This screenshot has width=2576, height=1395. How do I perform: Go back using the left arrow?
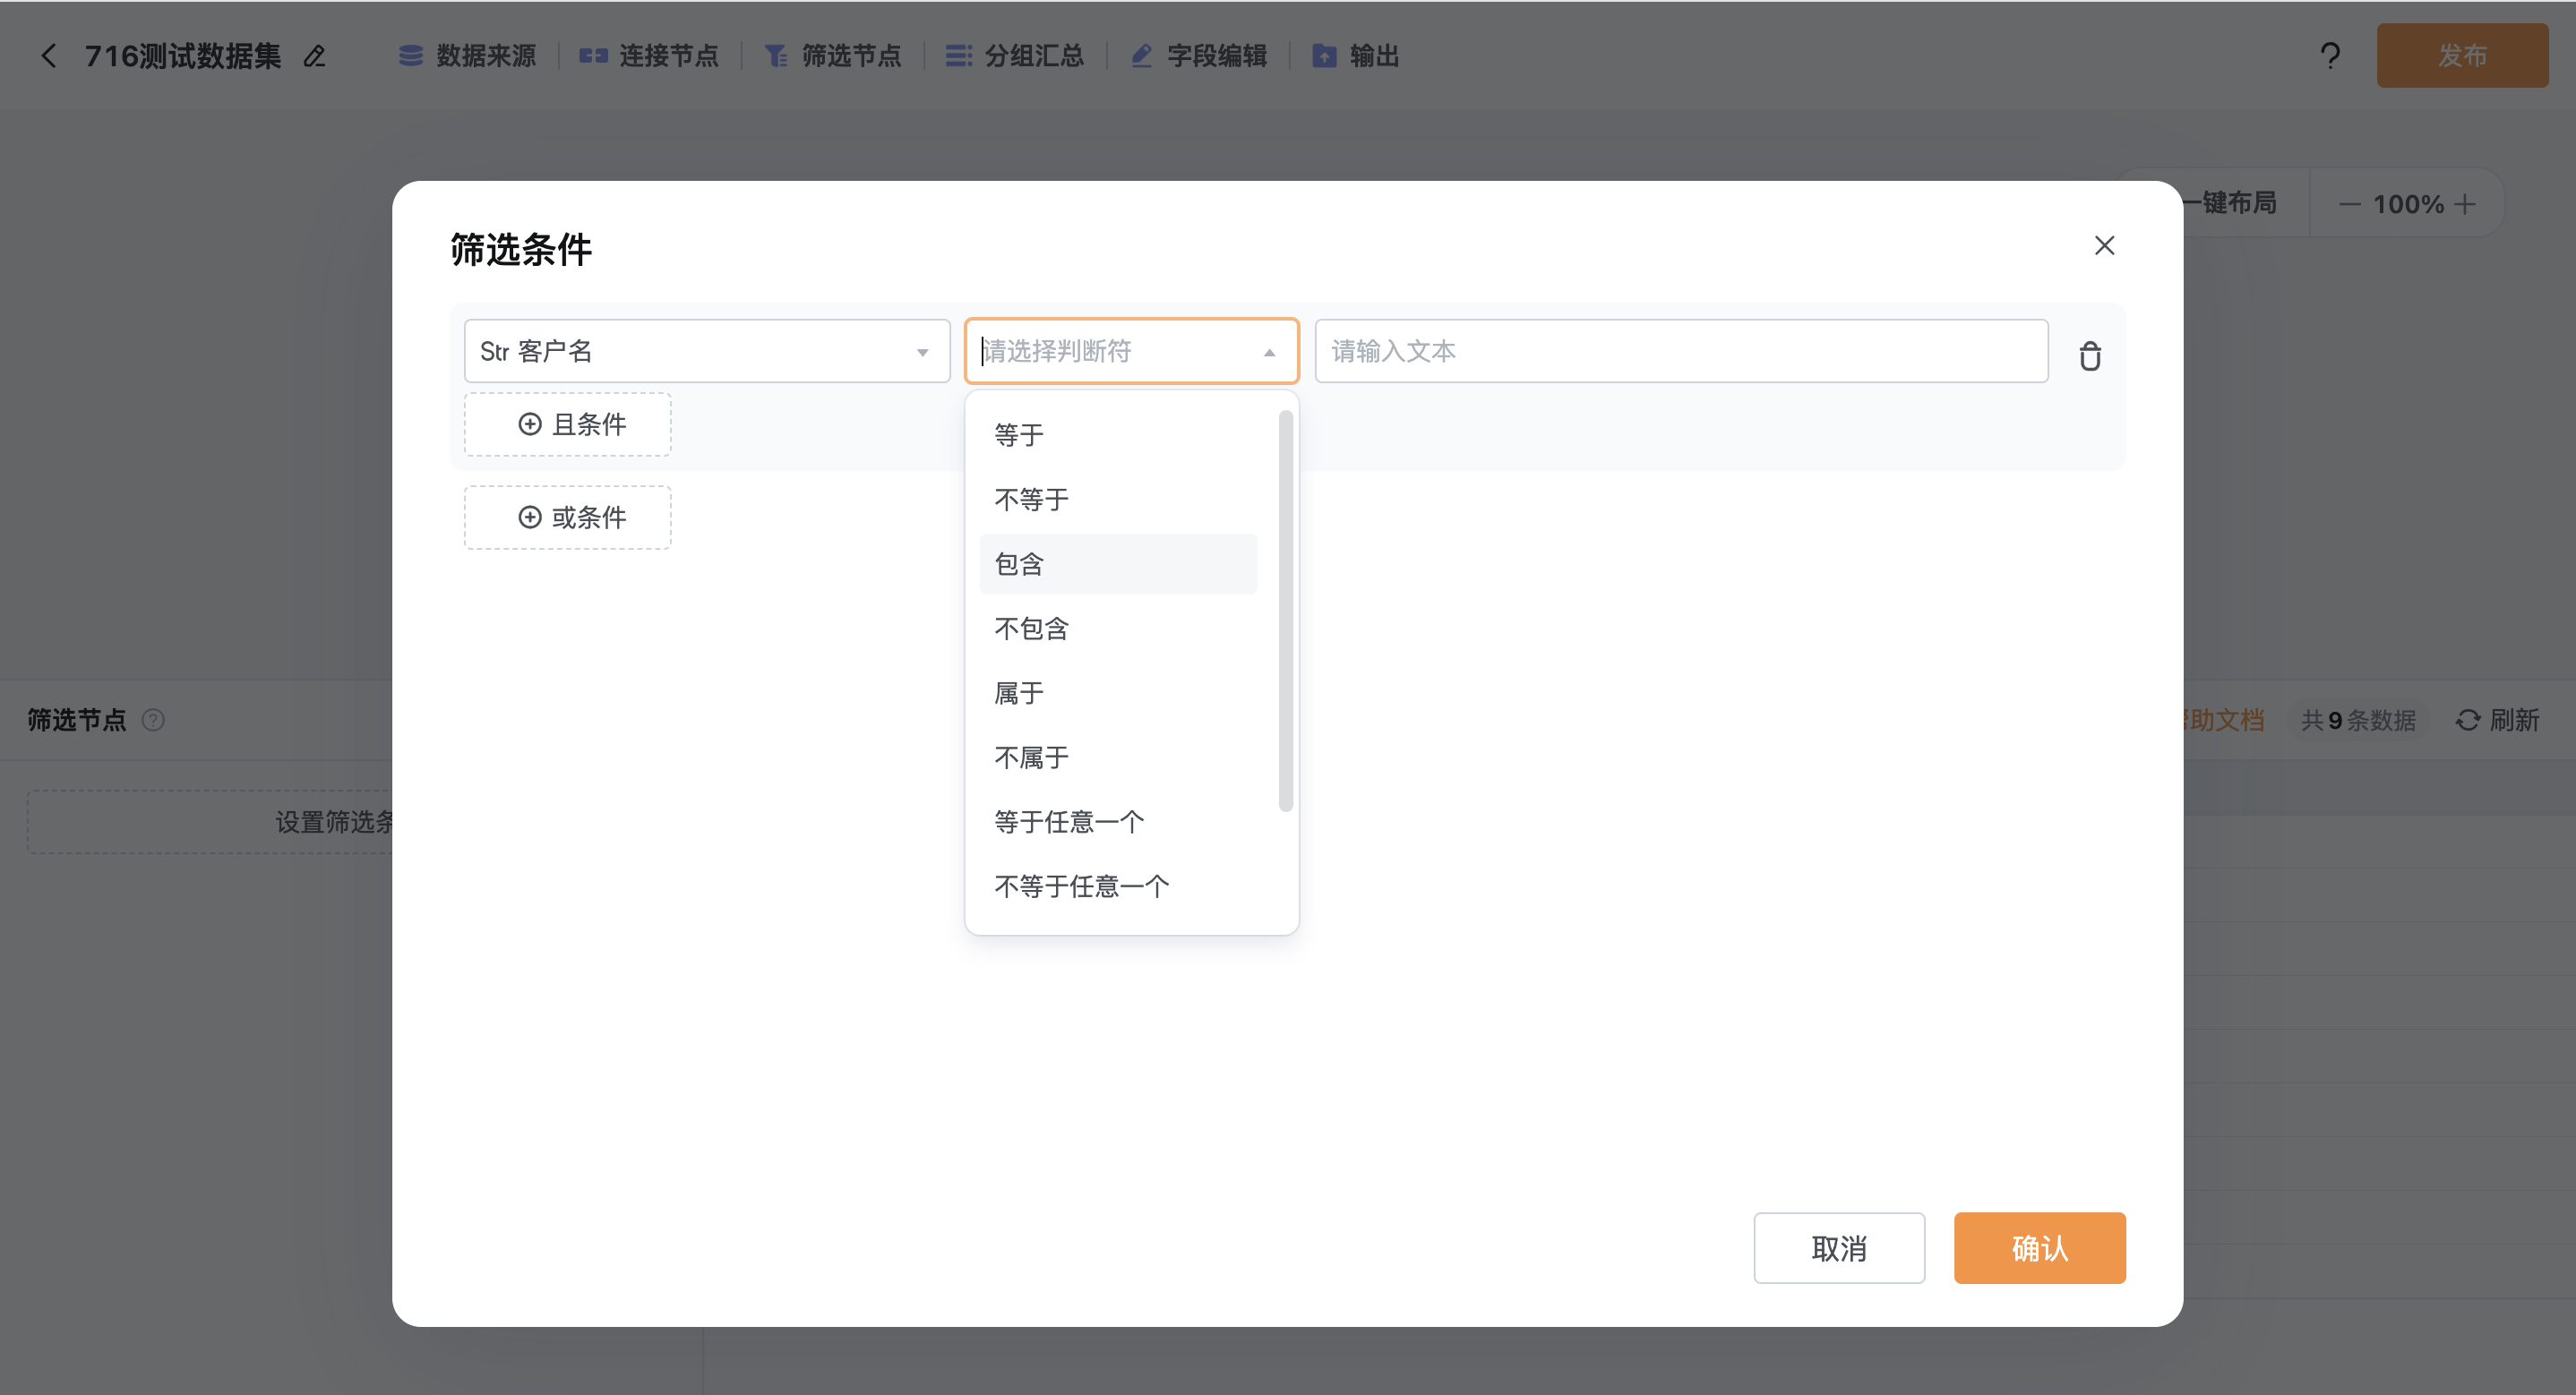48,56
